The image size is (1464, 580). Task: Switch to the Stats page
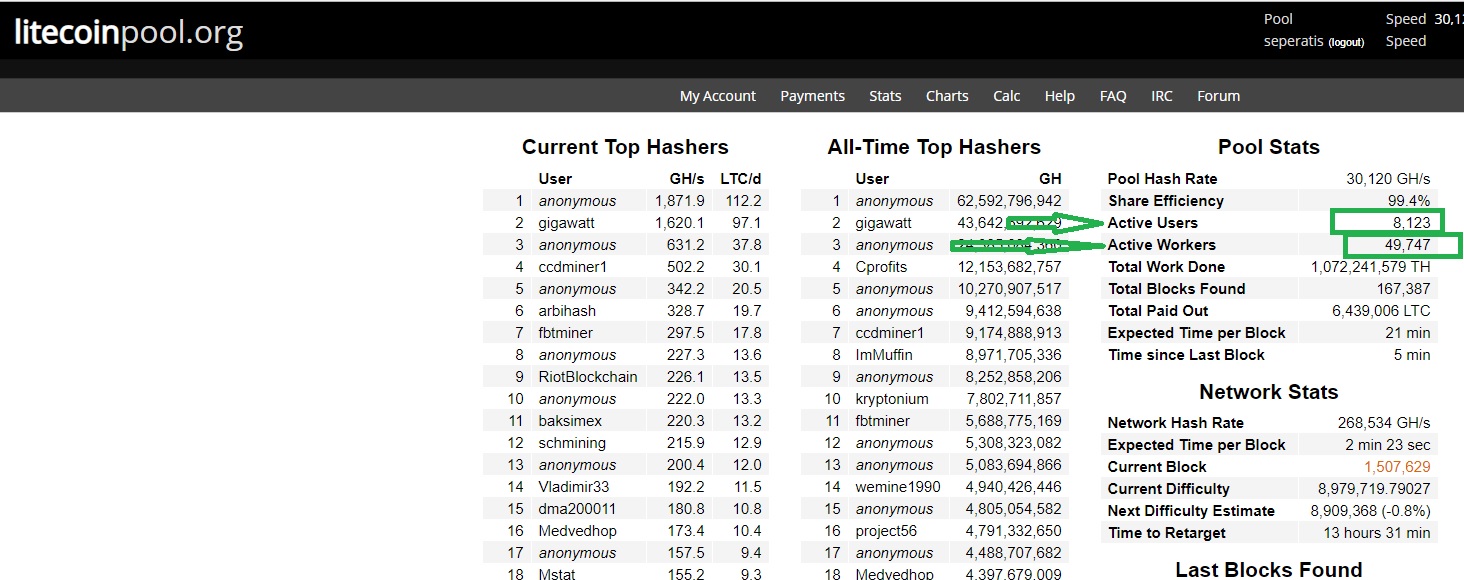[885, 95]
